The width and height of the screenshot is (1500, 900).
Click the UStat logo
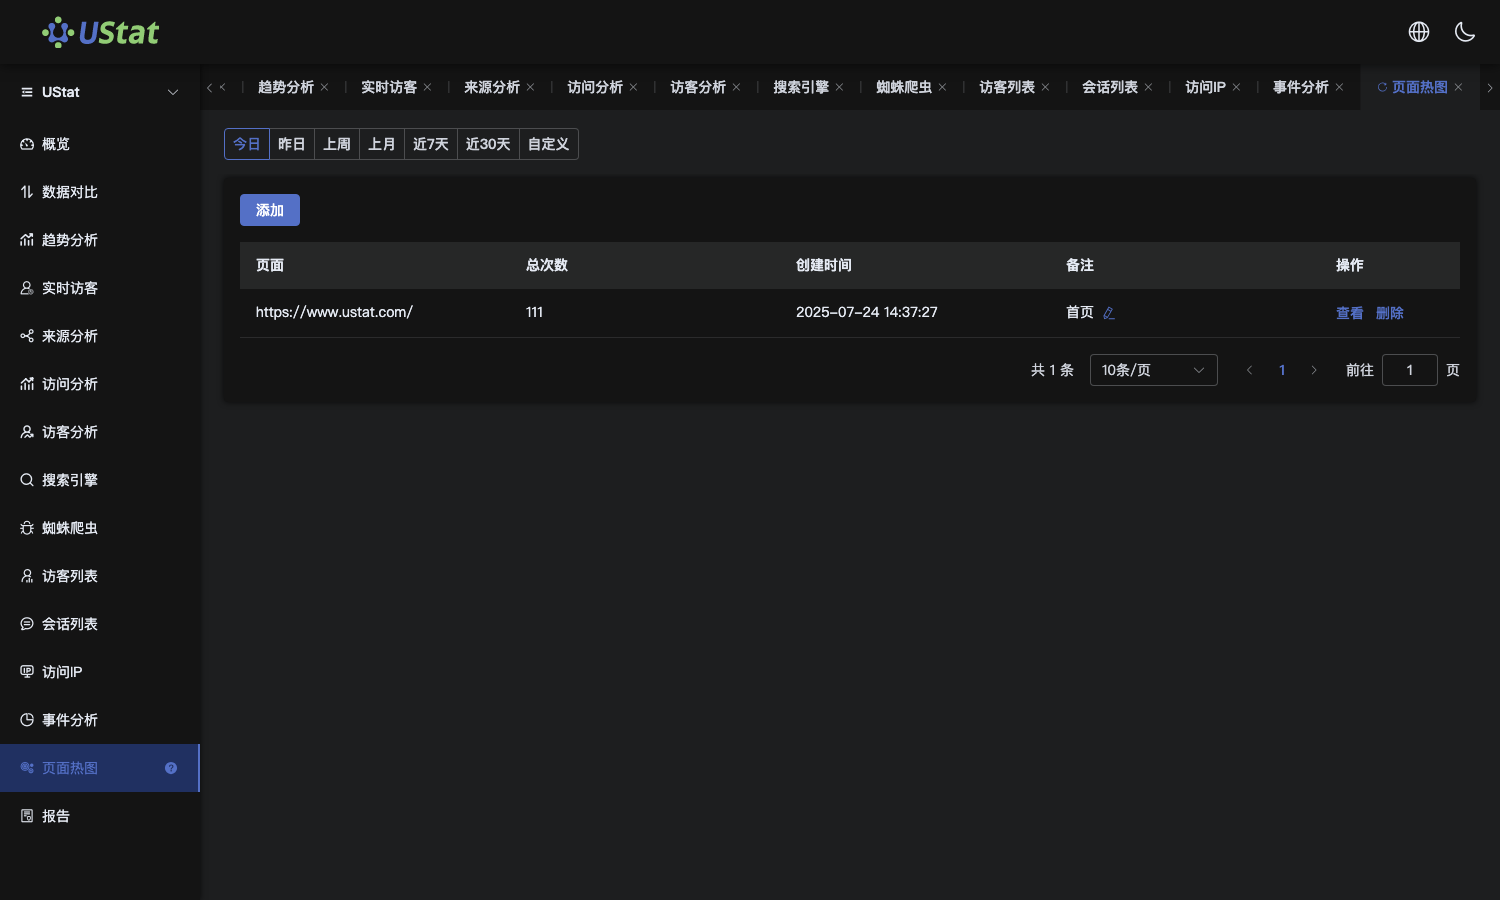click(x=100, y=32)
